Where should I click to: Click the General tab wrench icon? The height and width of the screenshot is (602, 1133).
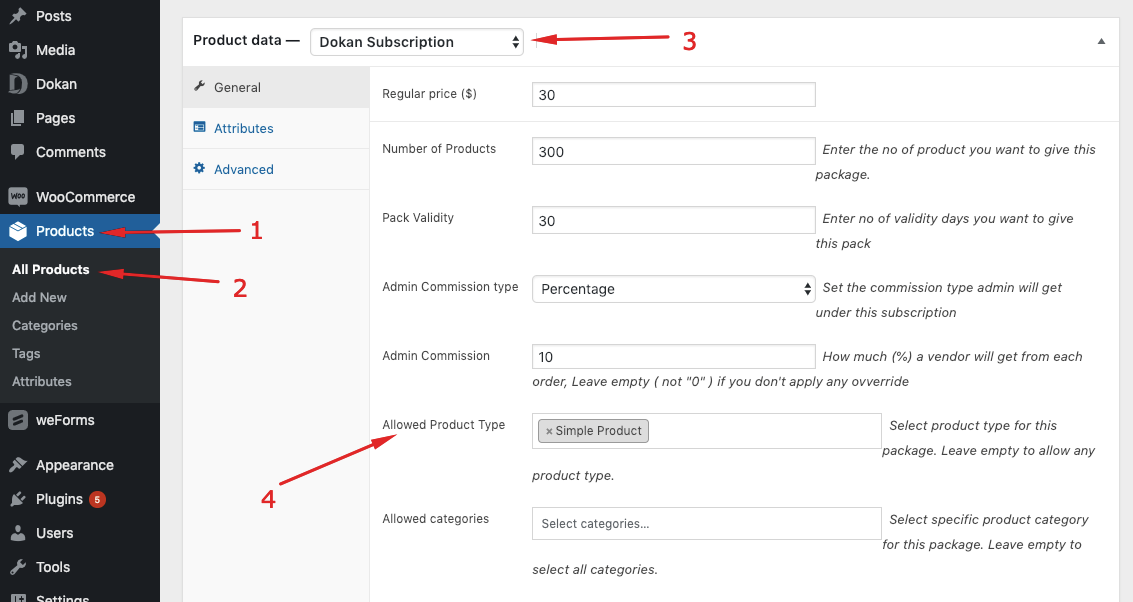point(199,87)
